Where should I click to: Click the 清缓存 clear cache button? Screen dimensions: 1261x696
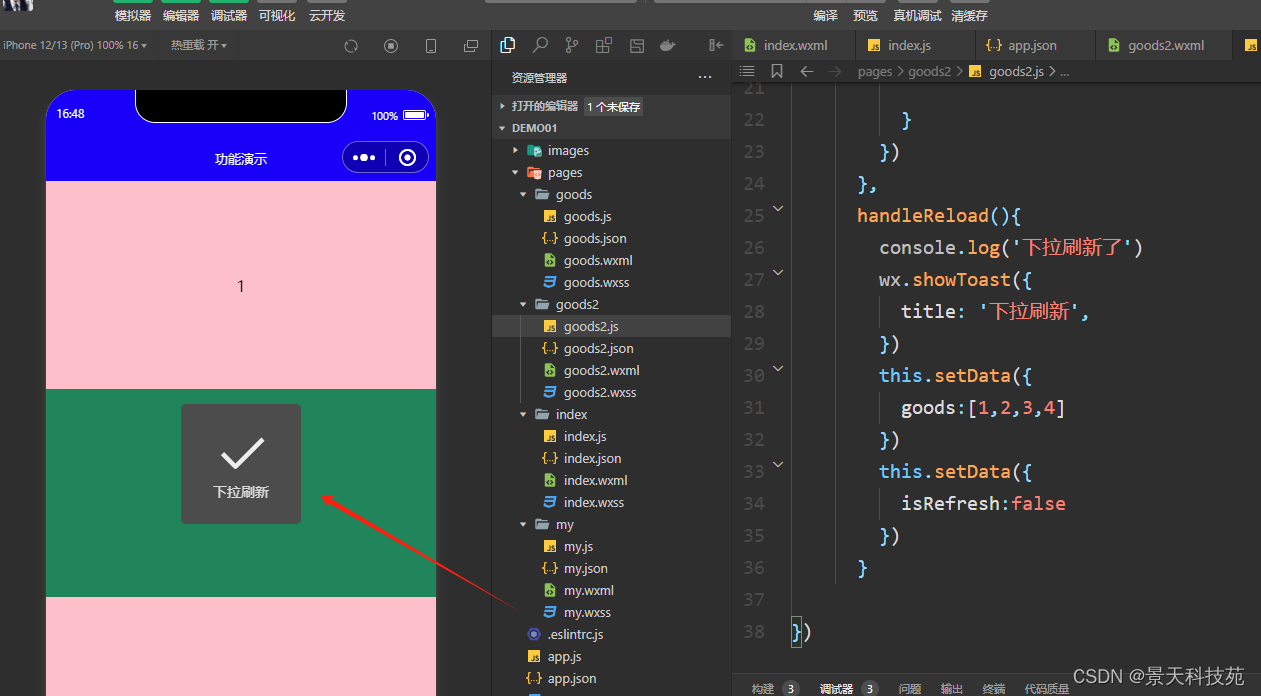point(969,15)
